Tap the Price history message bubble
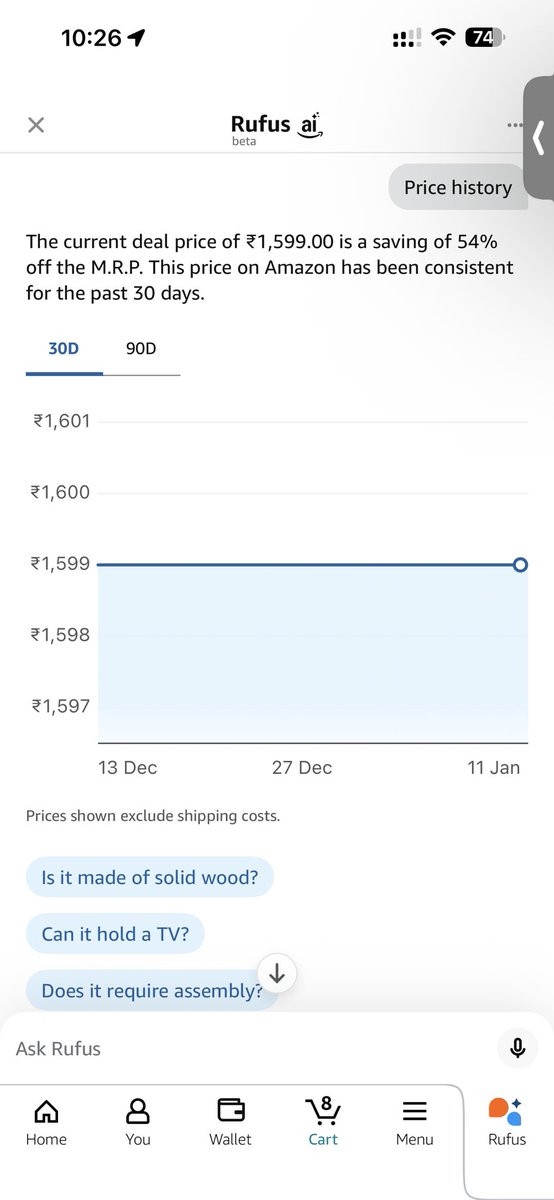 457,187
